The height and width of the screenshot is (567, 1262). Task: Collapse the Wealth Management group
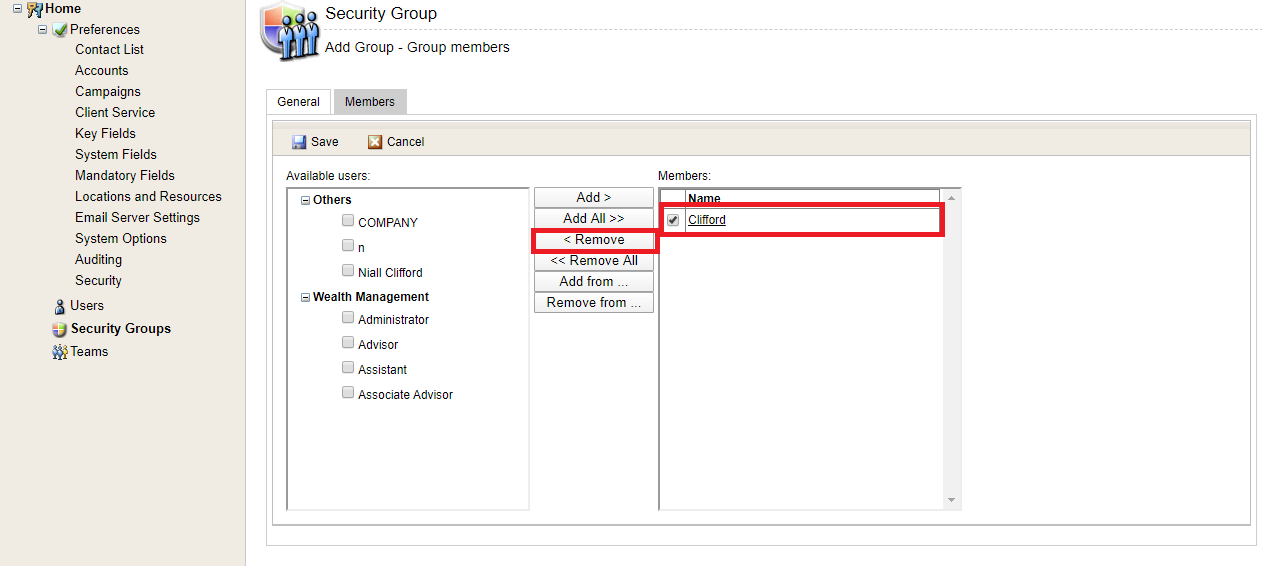[305, 297]
